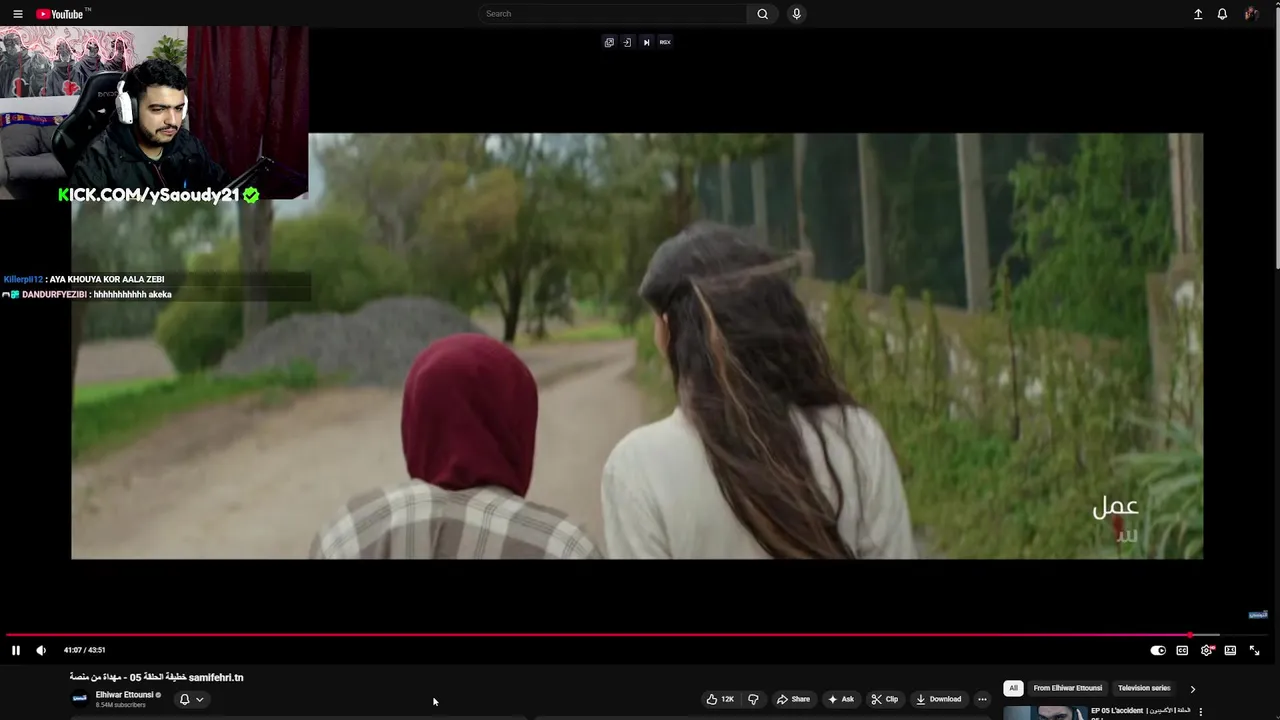The width and height of the screenshot is (1280, 720).
Task: Start voice search with the microphone
Action: (796, 14)
